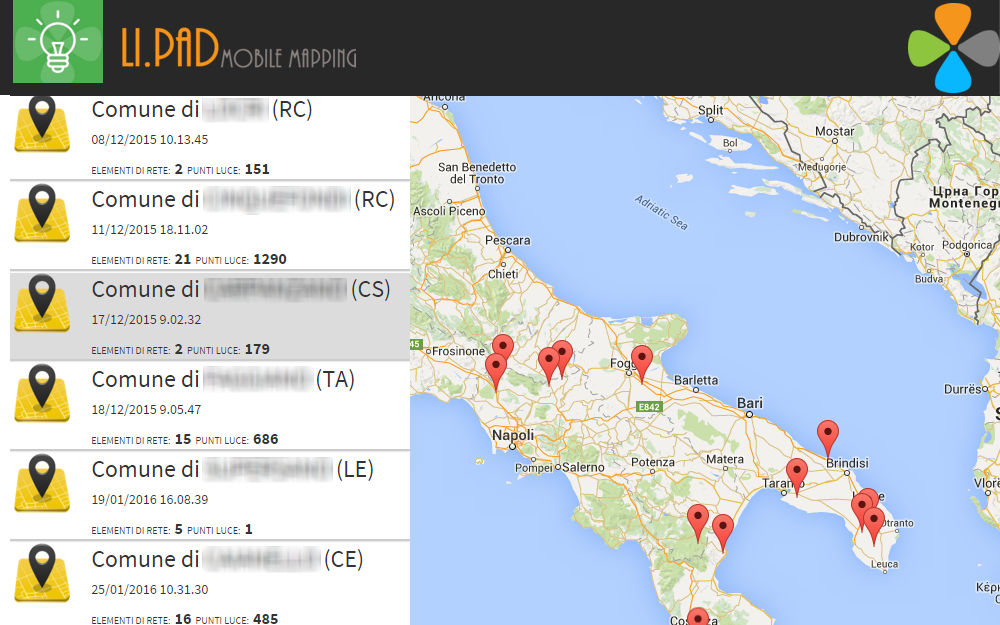Select the red marker at the map's bottom edge
Image resolution: width=1000 pixels, height=625 pixels.
(x=697, y=617)
